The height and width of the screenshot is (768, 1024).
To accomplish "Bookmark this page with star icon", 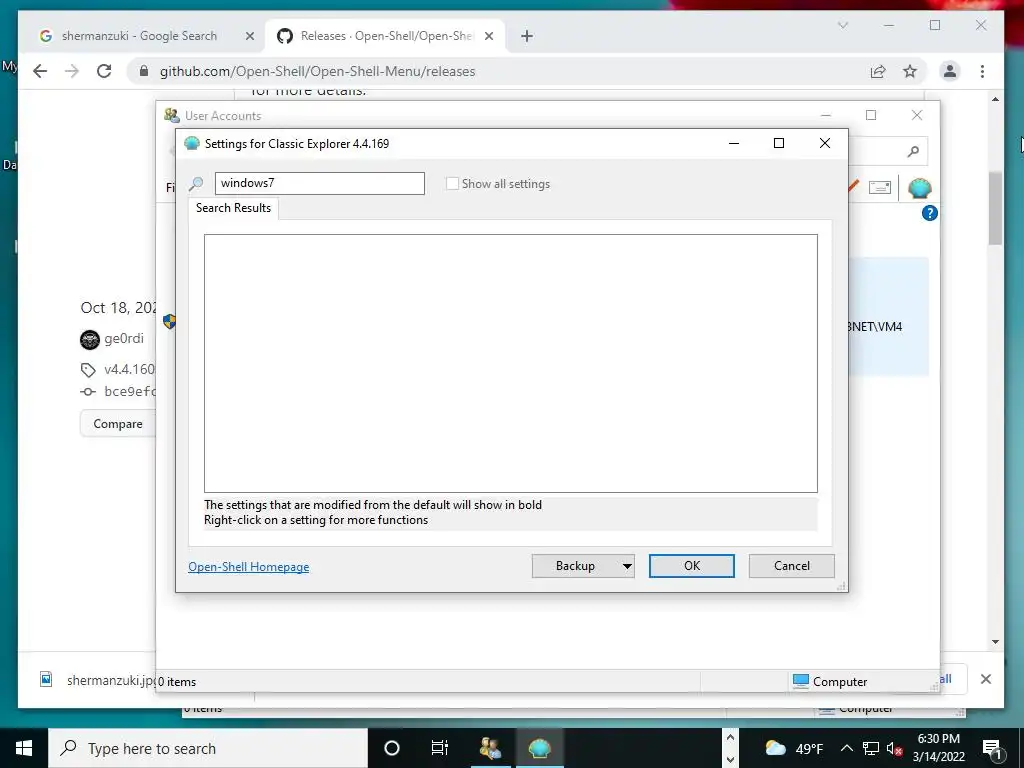I will click(910, 71).
